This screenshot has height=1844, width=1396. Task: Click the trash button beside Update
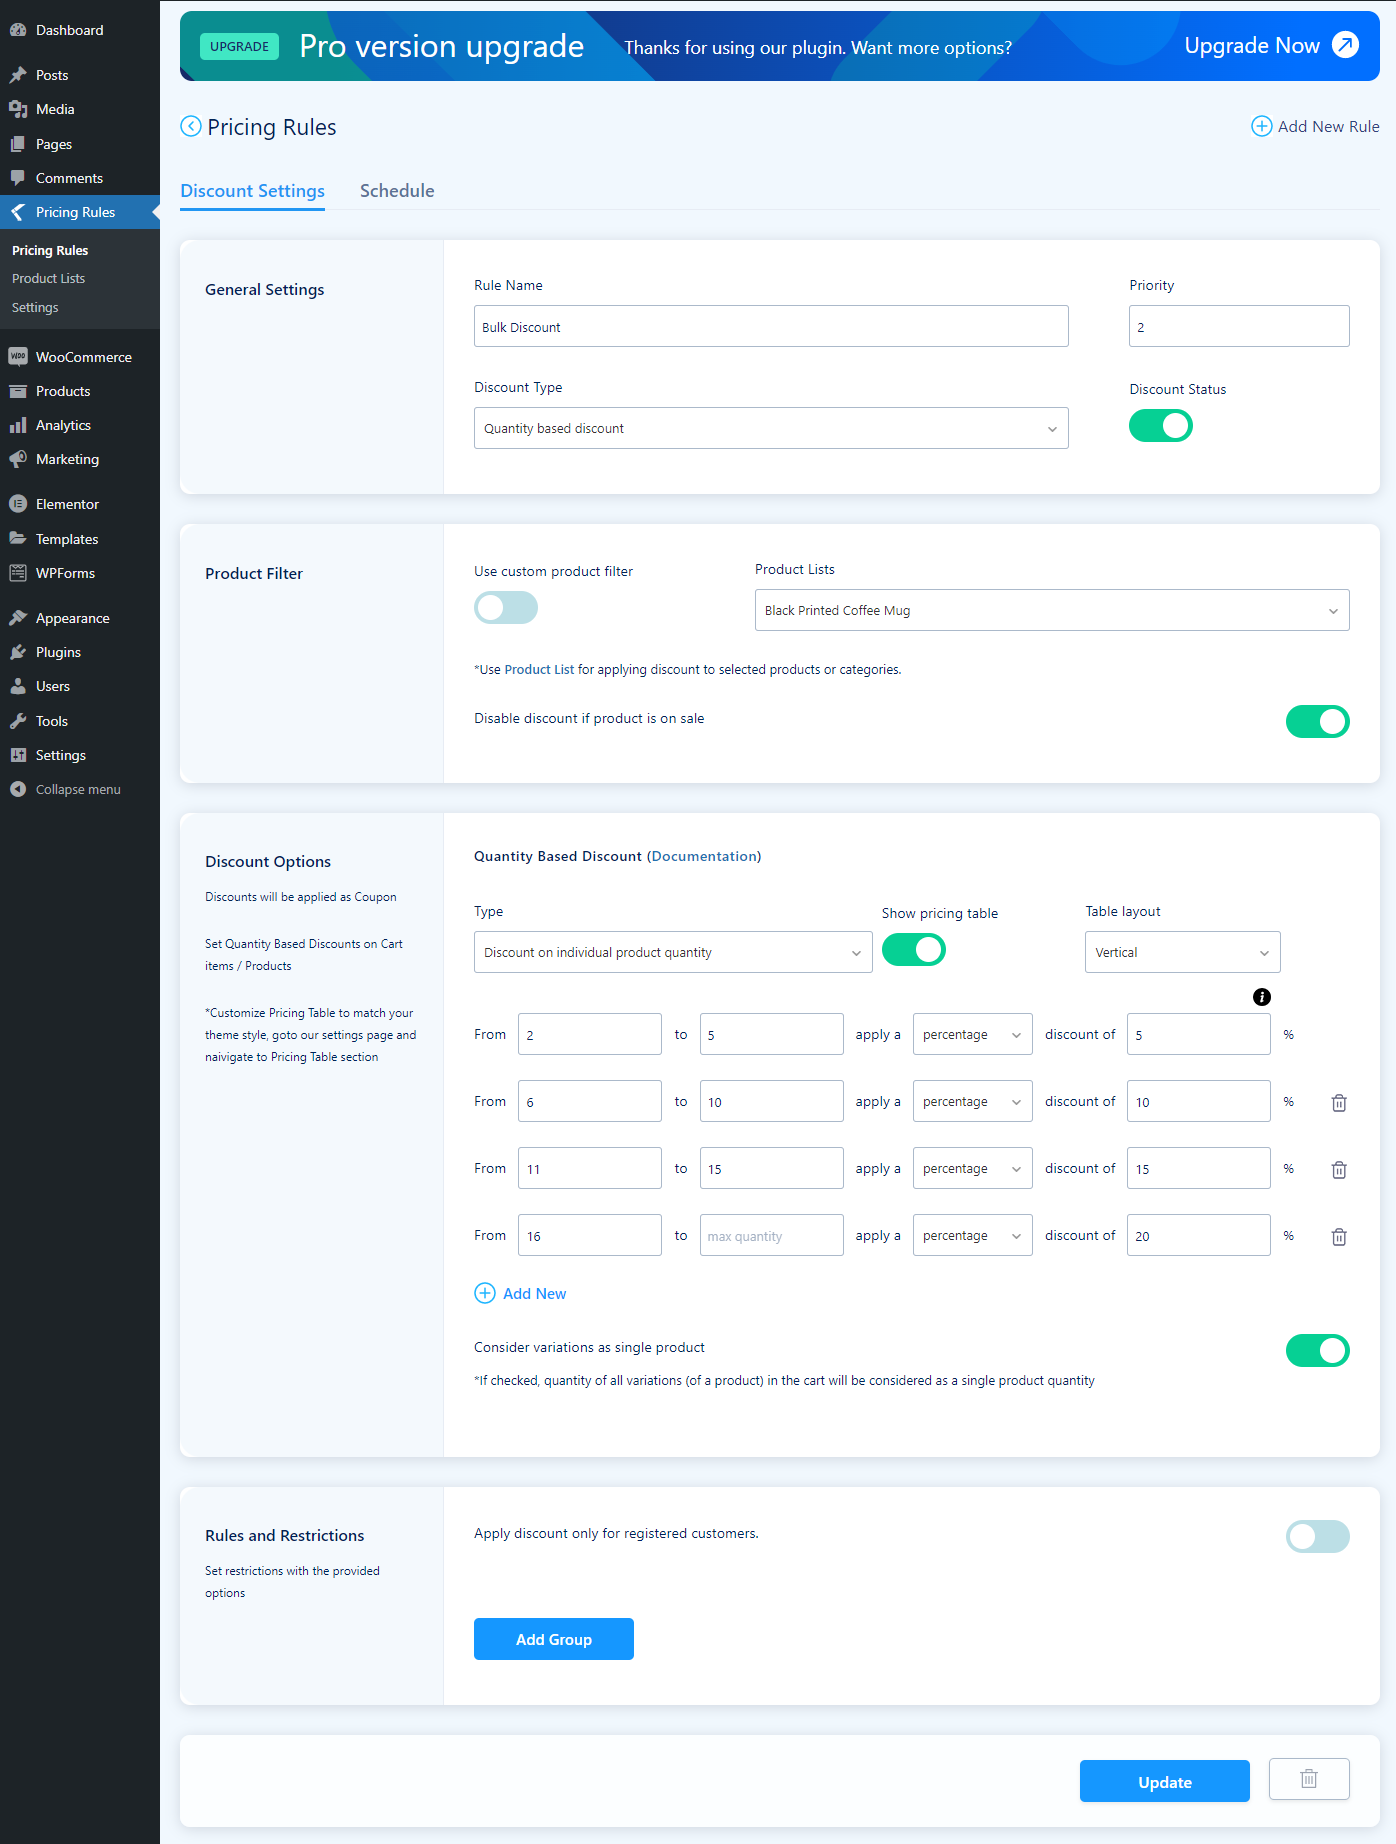click(1309, 1779)
